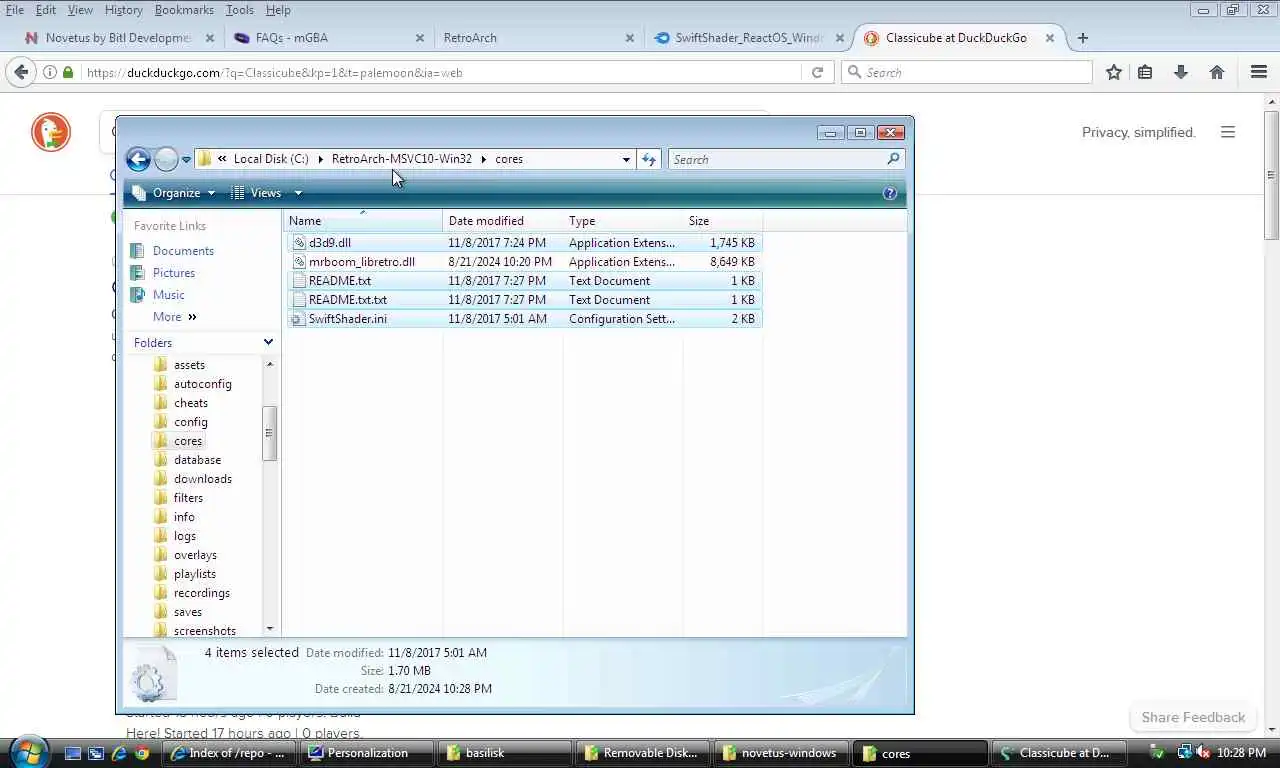This screenshot has height=768, width=1280.
Task: Open the recent pages dropdown in Explorer
Action: coord(186,160)
